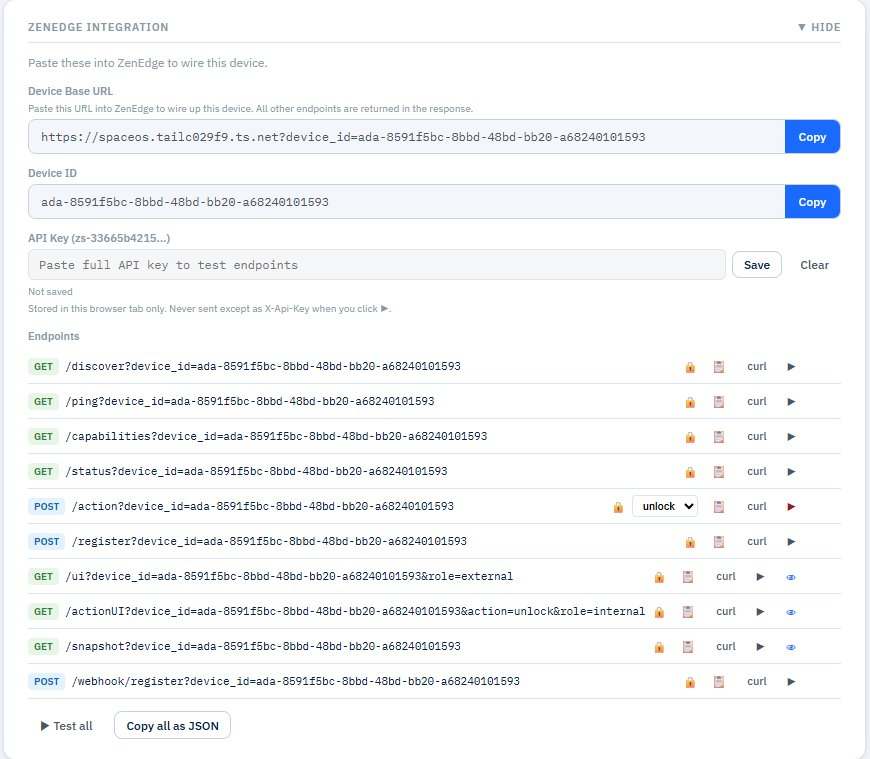870x759 pixels.
Task: Run the red /action endpoint play button
Action: [x=791, y=507]
